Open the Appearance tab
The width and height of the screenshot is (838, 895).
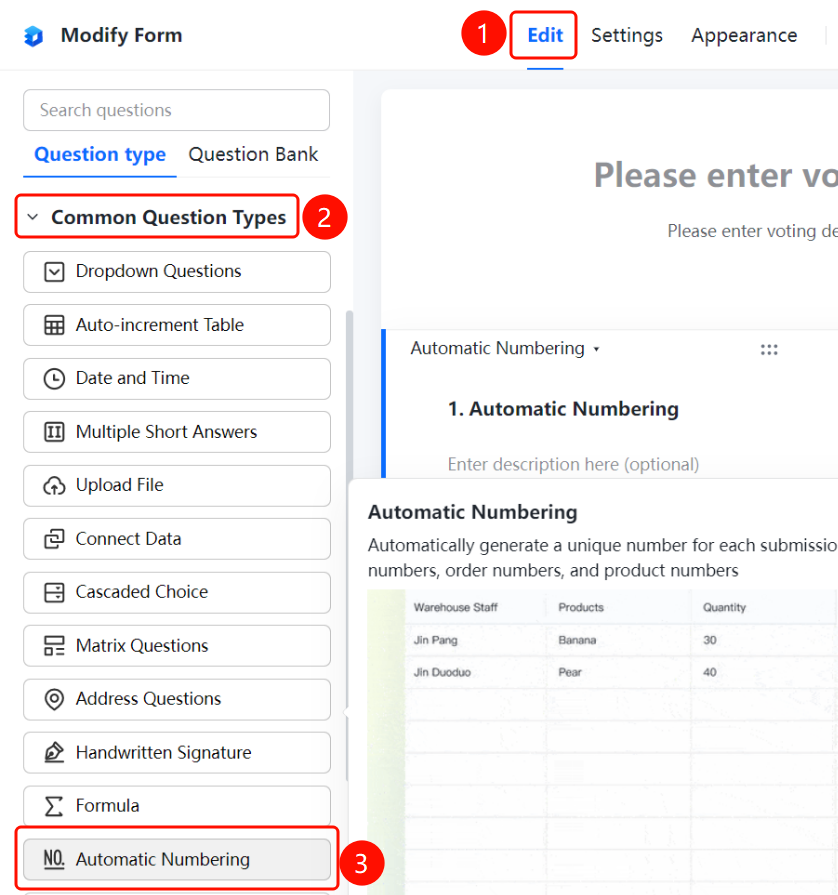tap(744, 35)
